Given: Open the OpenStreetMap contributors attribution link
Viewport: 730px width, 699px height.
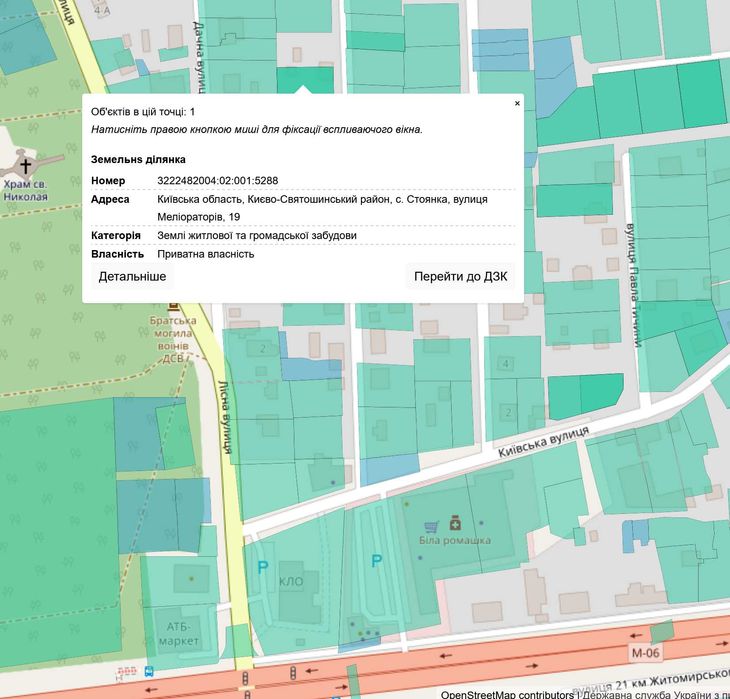Looking at the screenshot, I should click(x=507, y=694).
